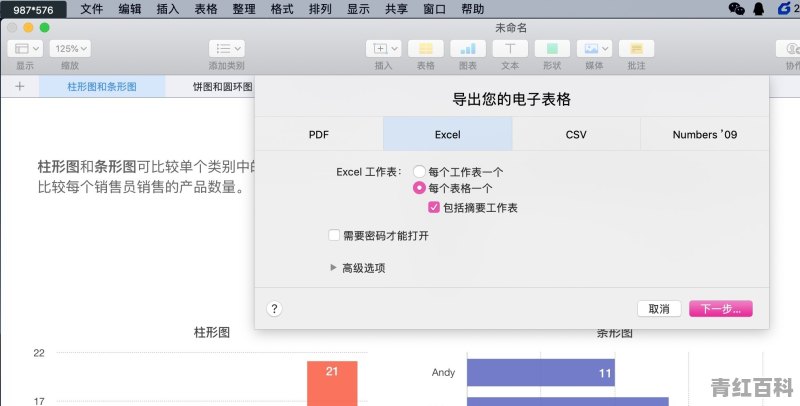Image resolution: width=800 pixels, height=406 pixels.
Task: Click the Collaborate (协作) toolbar icon
Action: pos(788,48)
